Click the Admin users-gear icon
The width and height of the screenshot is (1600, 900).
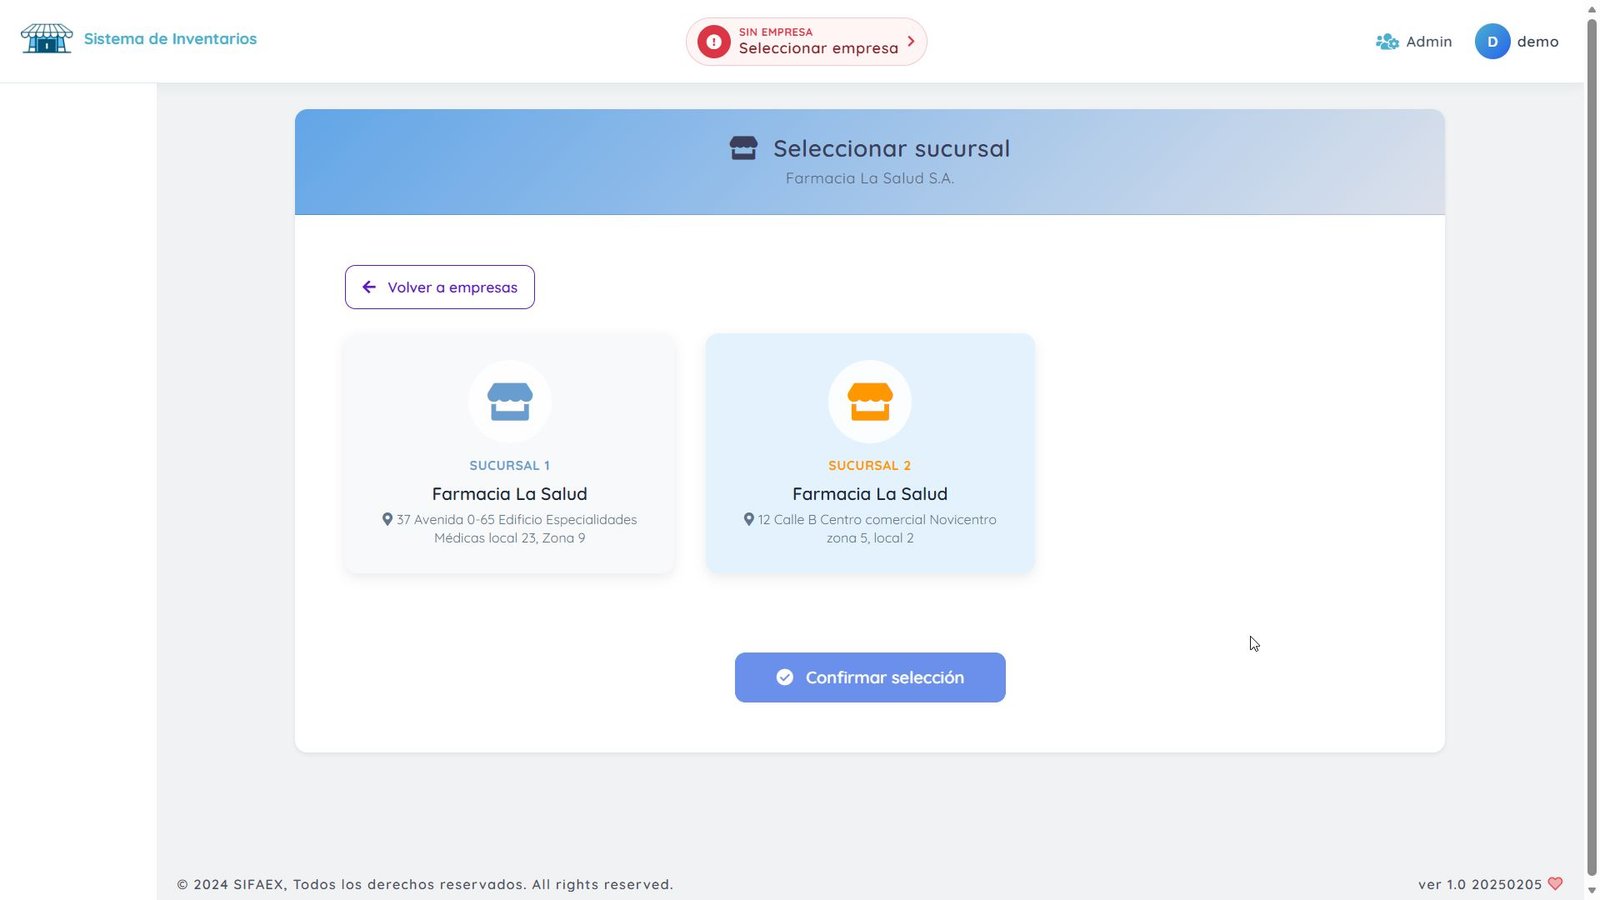pyautogui.click(x=1387, y=42)
